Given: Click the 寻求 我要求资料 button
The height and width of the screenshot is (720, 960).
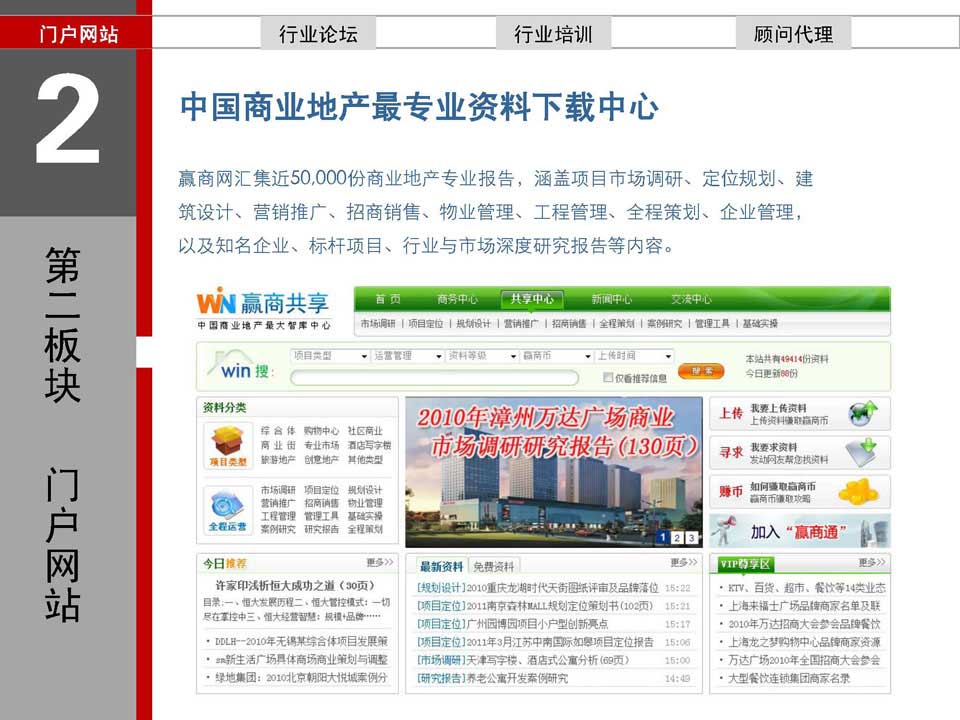Looking at the screenshot, I should [x=800, y=453].
